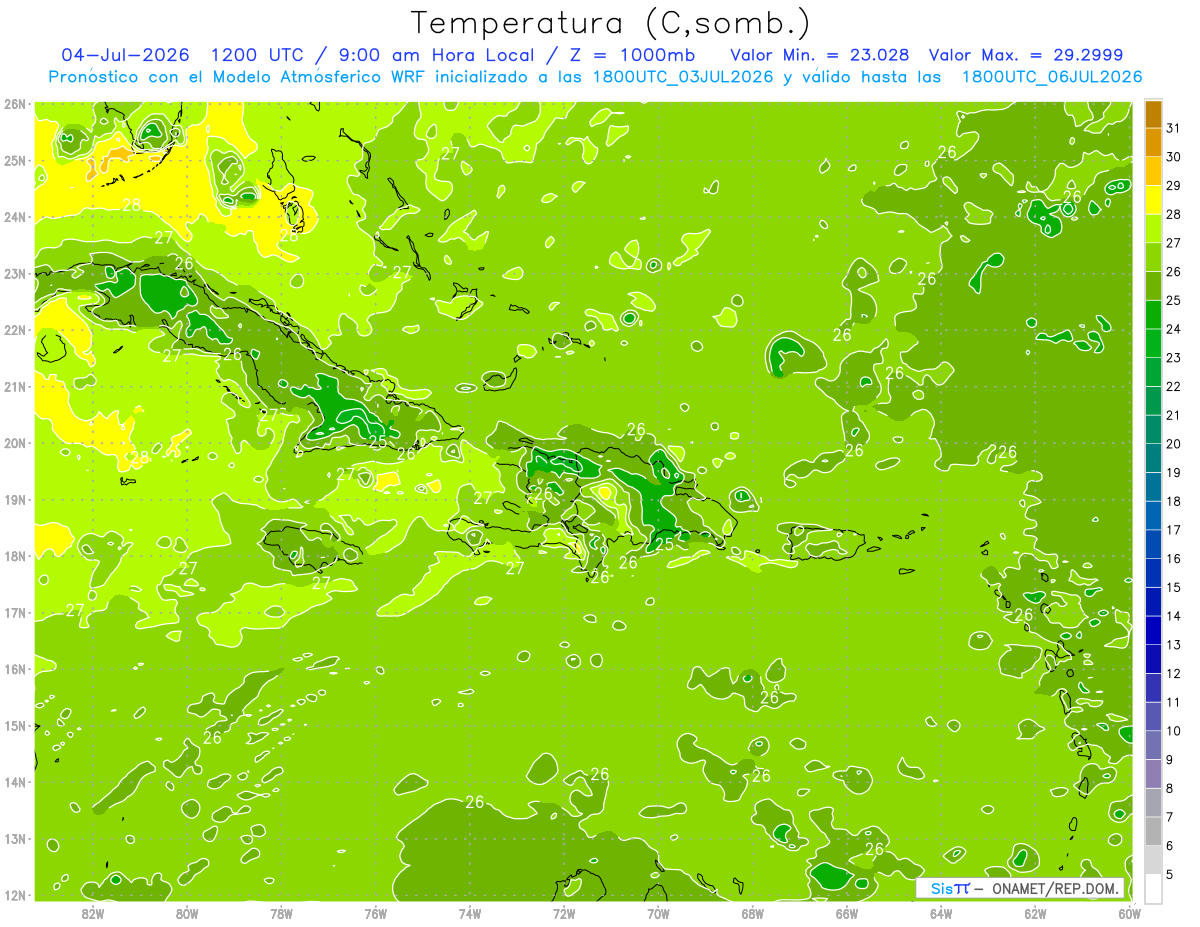
Task: Click the white legend band below 5
Action: pos(1153,888)
